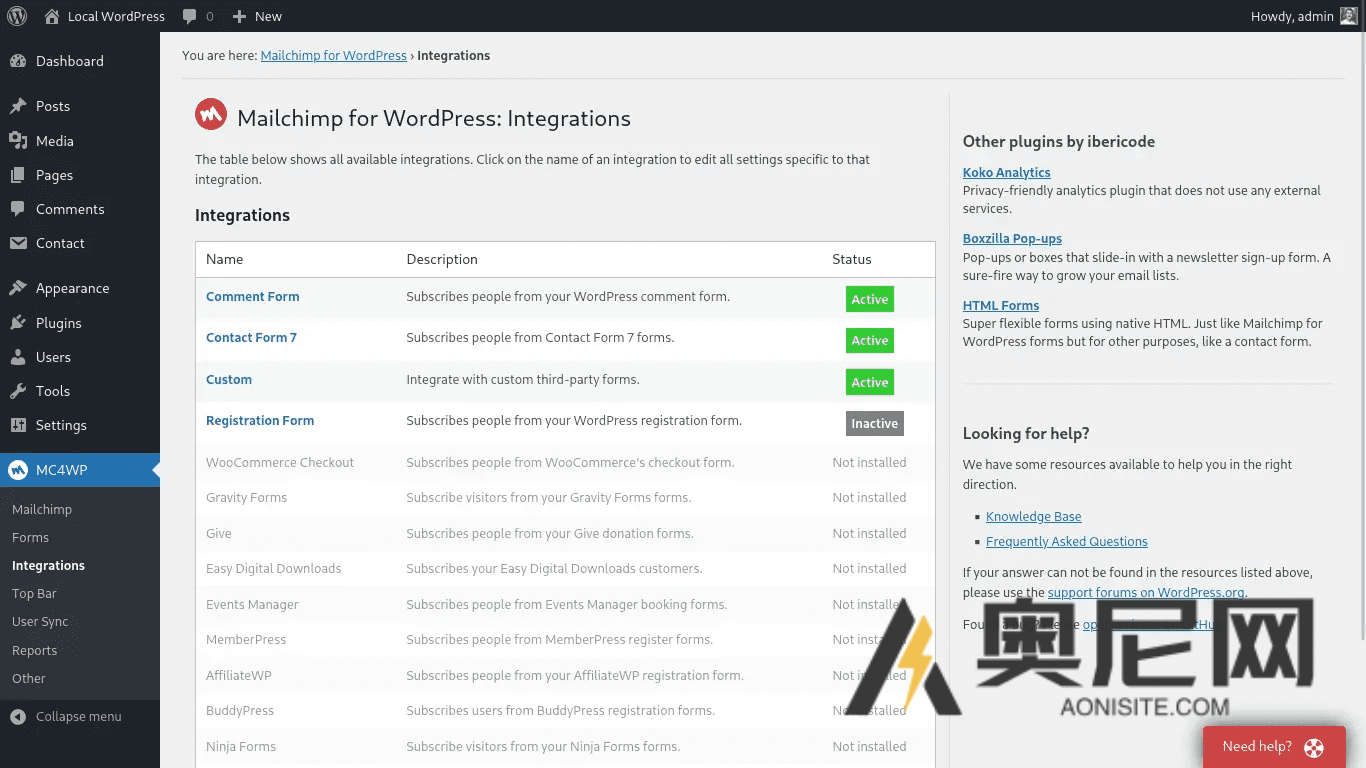Click the Comments bubble icon in sidebar
The height and width of the screenshot is (768, 1366).
(18, 209)
